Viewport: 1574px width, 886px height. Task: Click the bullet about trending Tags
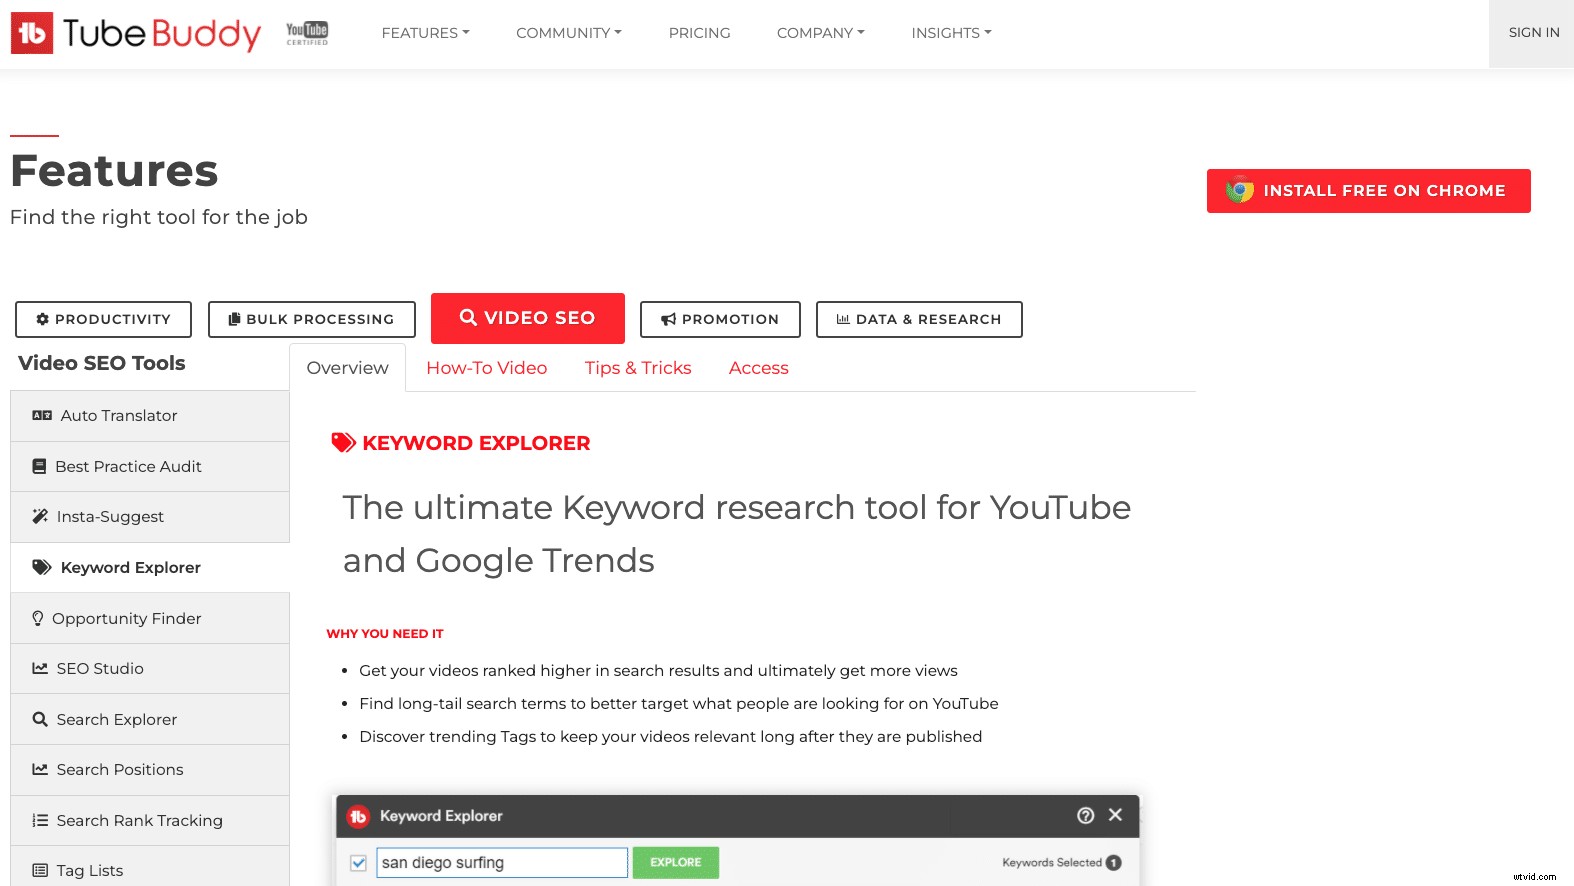tap(671, 737)
